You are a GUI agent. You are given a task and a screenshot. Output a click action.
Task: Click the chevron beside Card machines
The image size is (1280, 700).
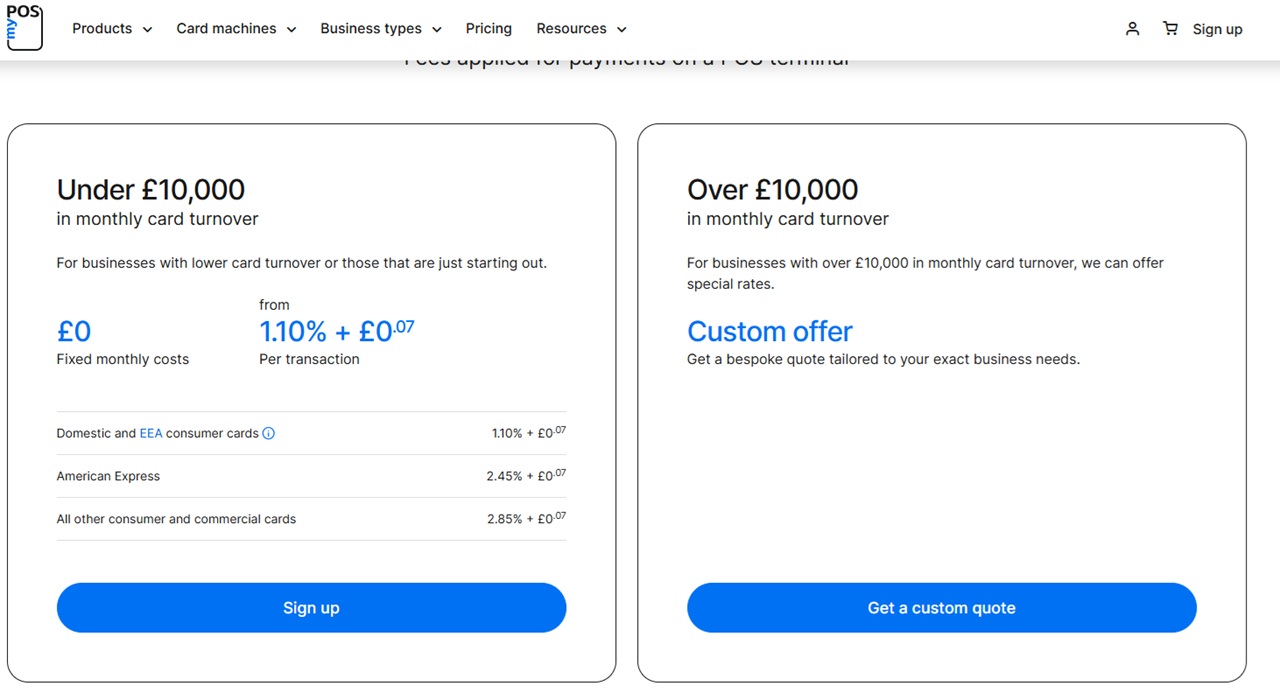pyautogui.click(x=291, y=29)
